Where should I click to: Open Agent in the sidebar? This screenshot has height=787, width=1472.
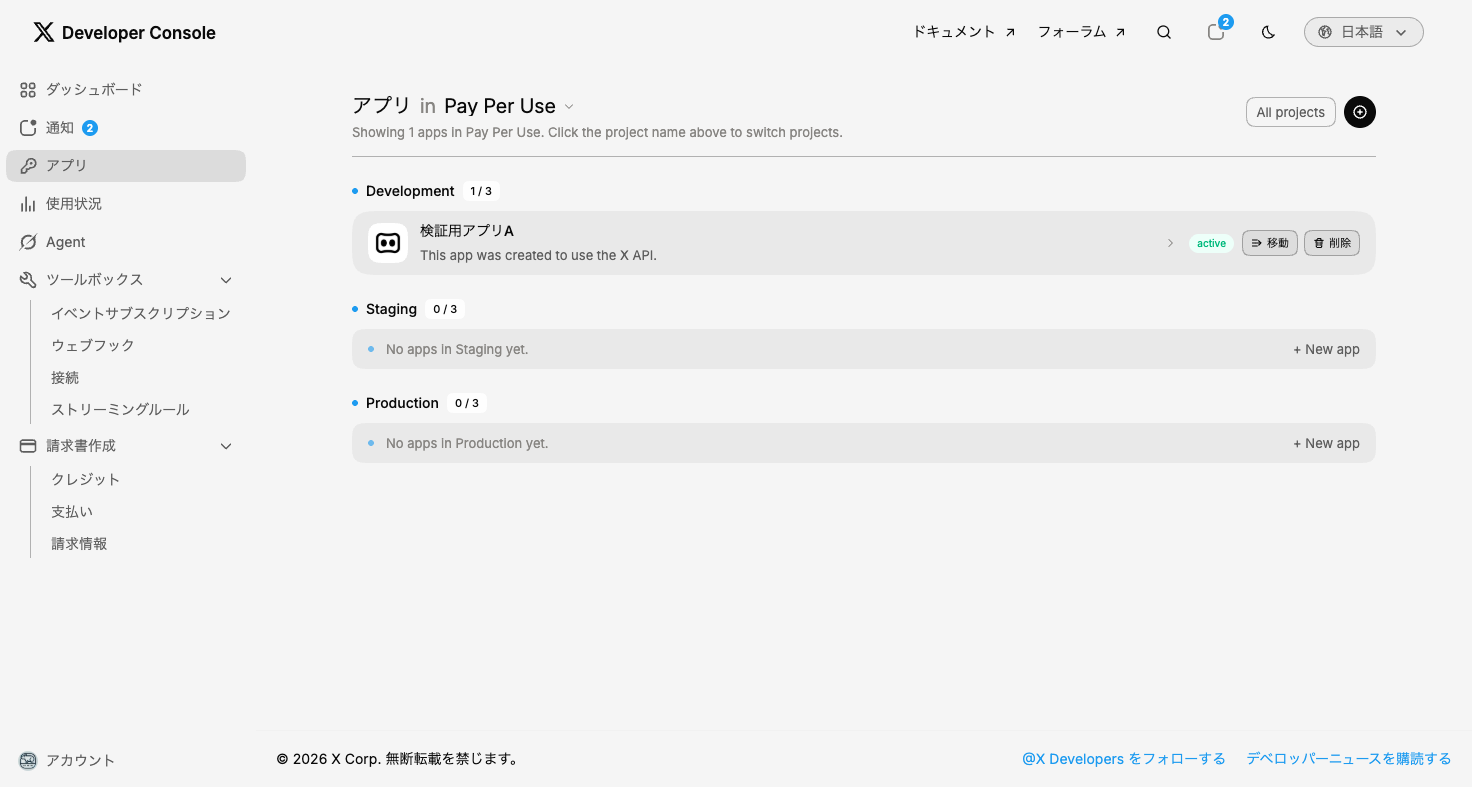pyautogui.click(x=126, y=242)
